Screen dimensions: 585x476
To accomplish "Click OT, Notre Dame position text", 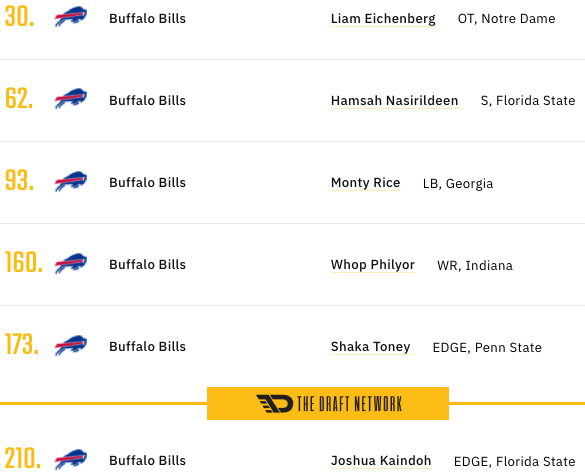I will pos(507,19).
